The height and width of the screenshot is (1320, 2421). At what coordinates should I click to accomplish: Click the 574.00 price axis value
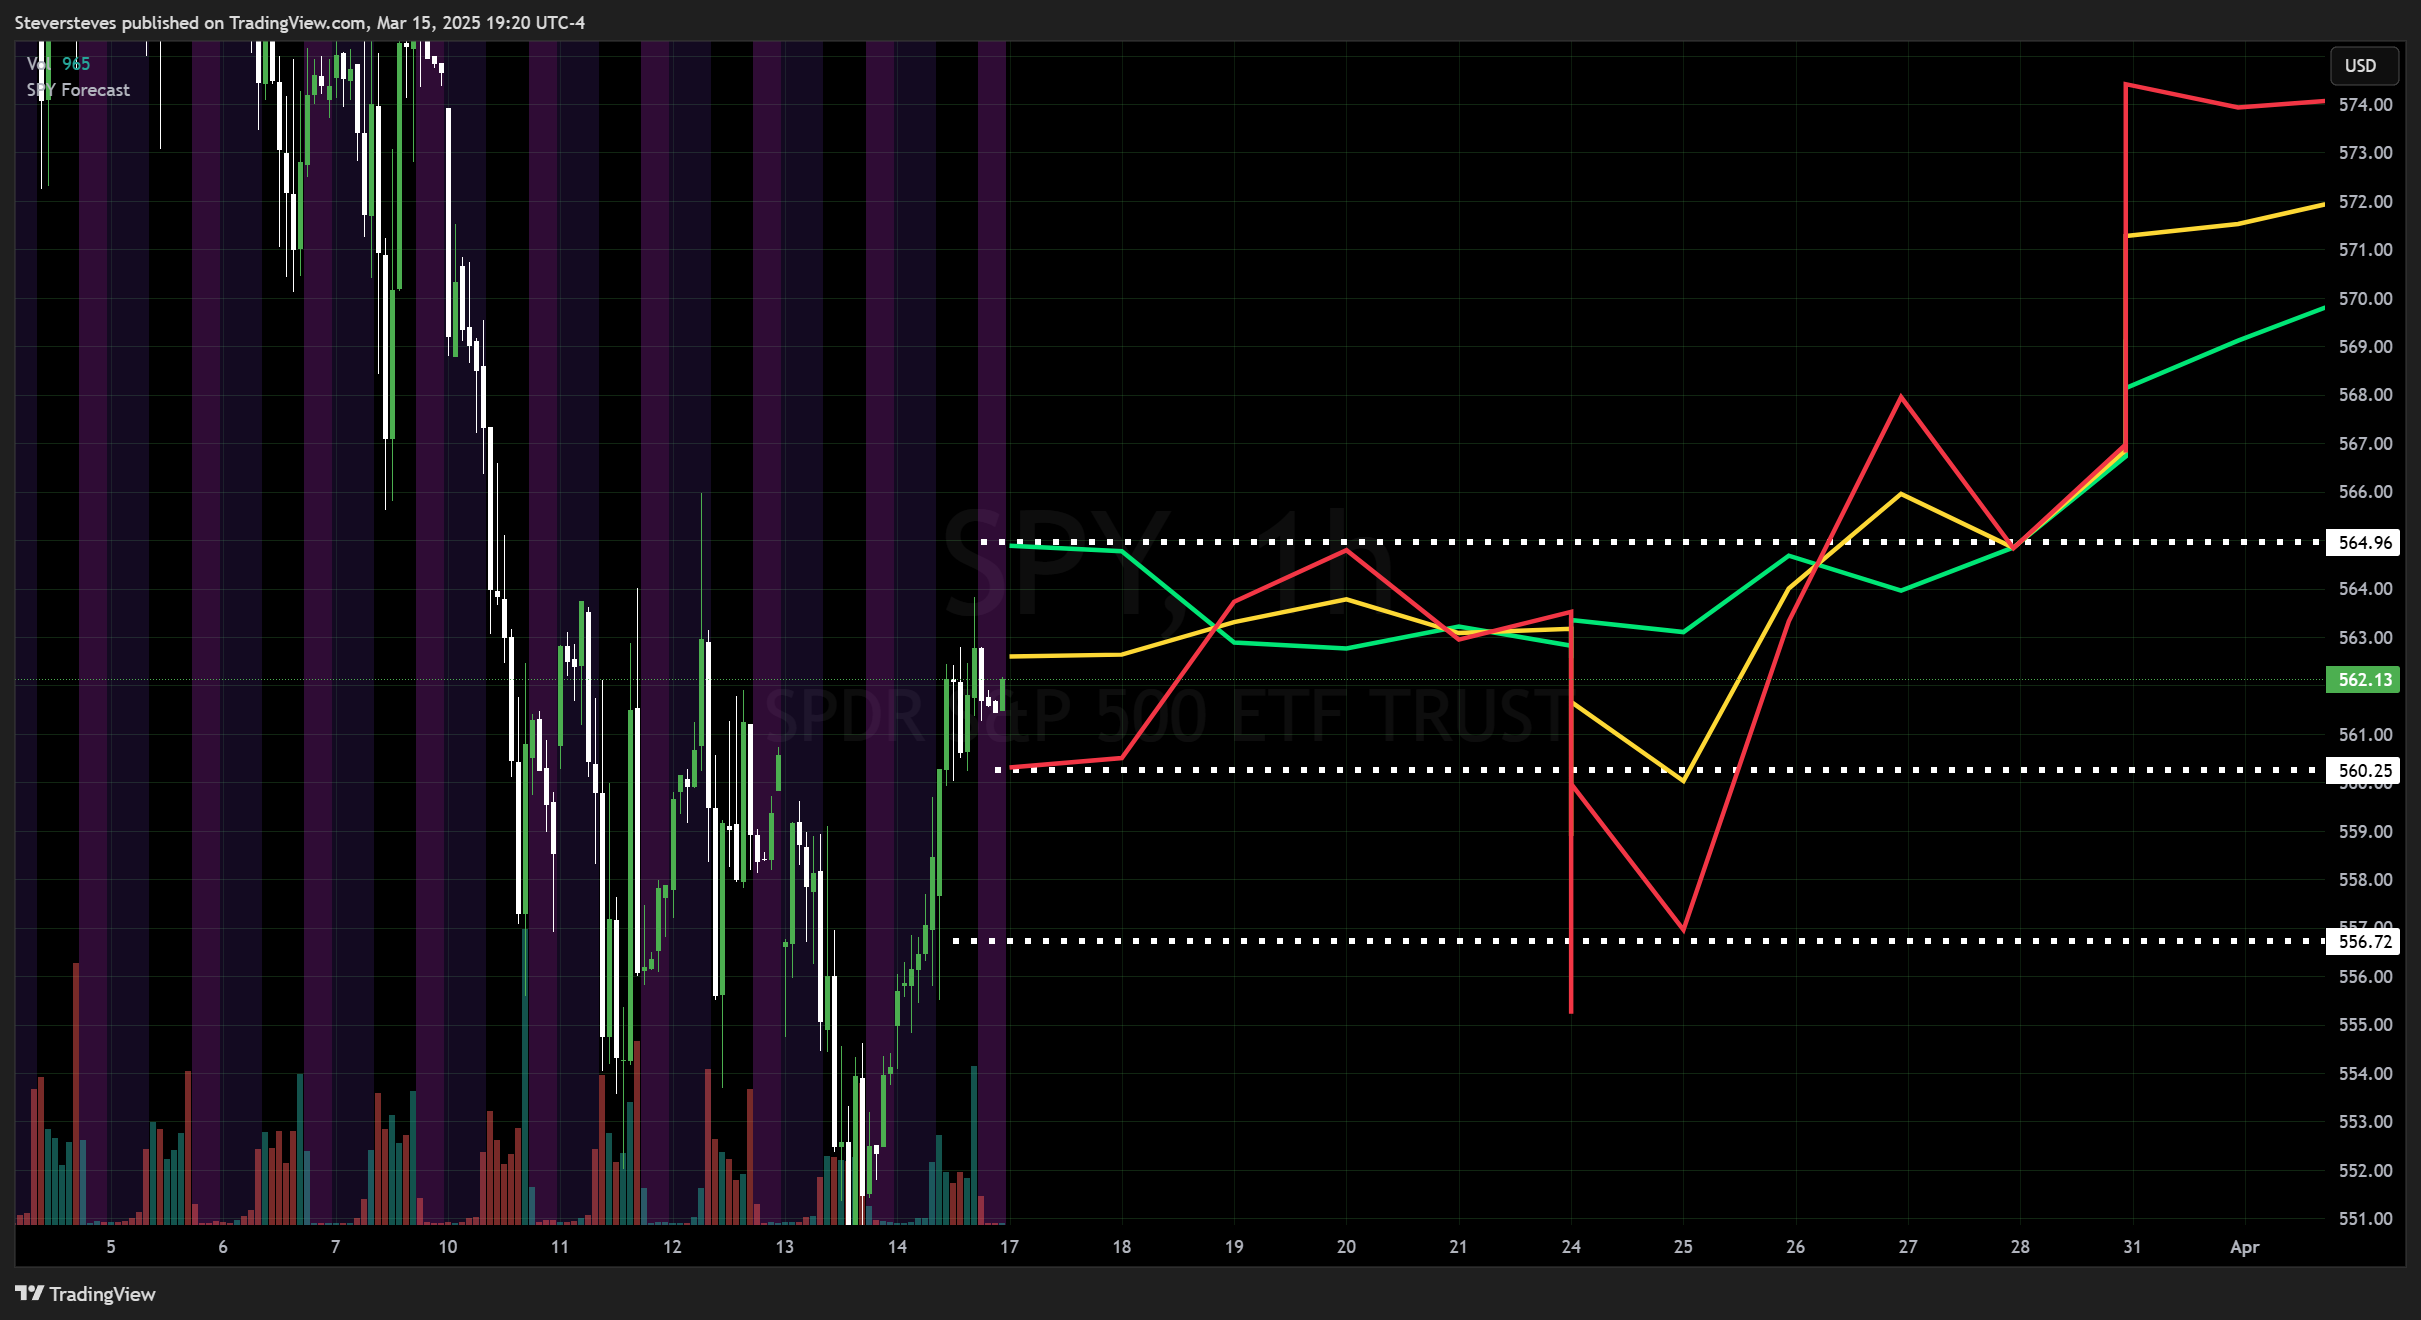tap(2365, 104)
